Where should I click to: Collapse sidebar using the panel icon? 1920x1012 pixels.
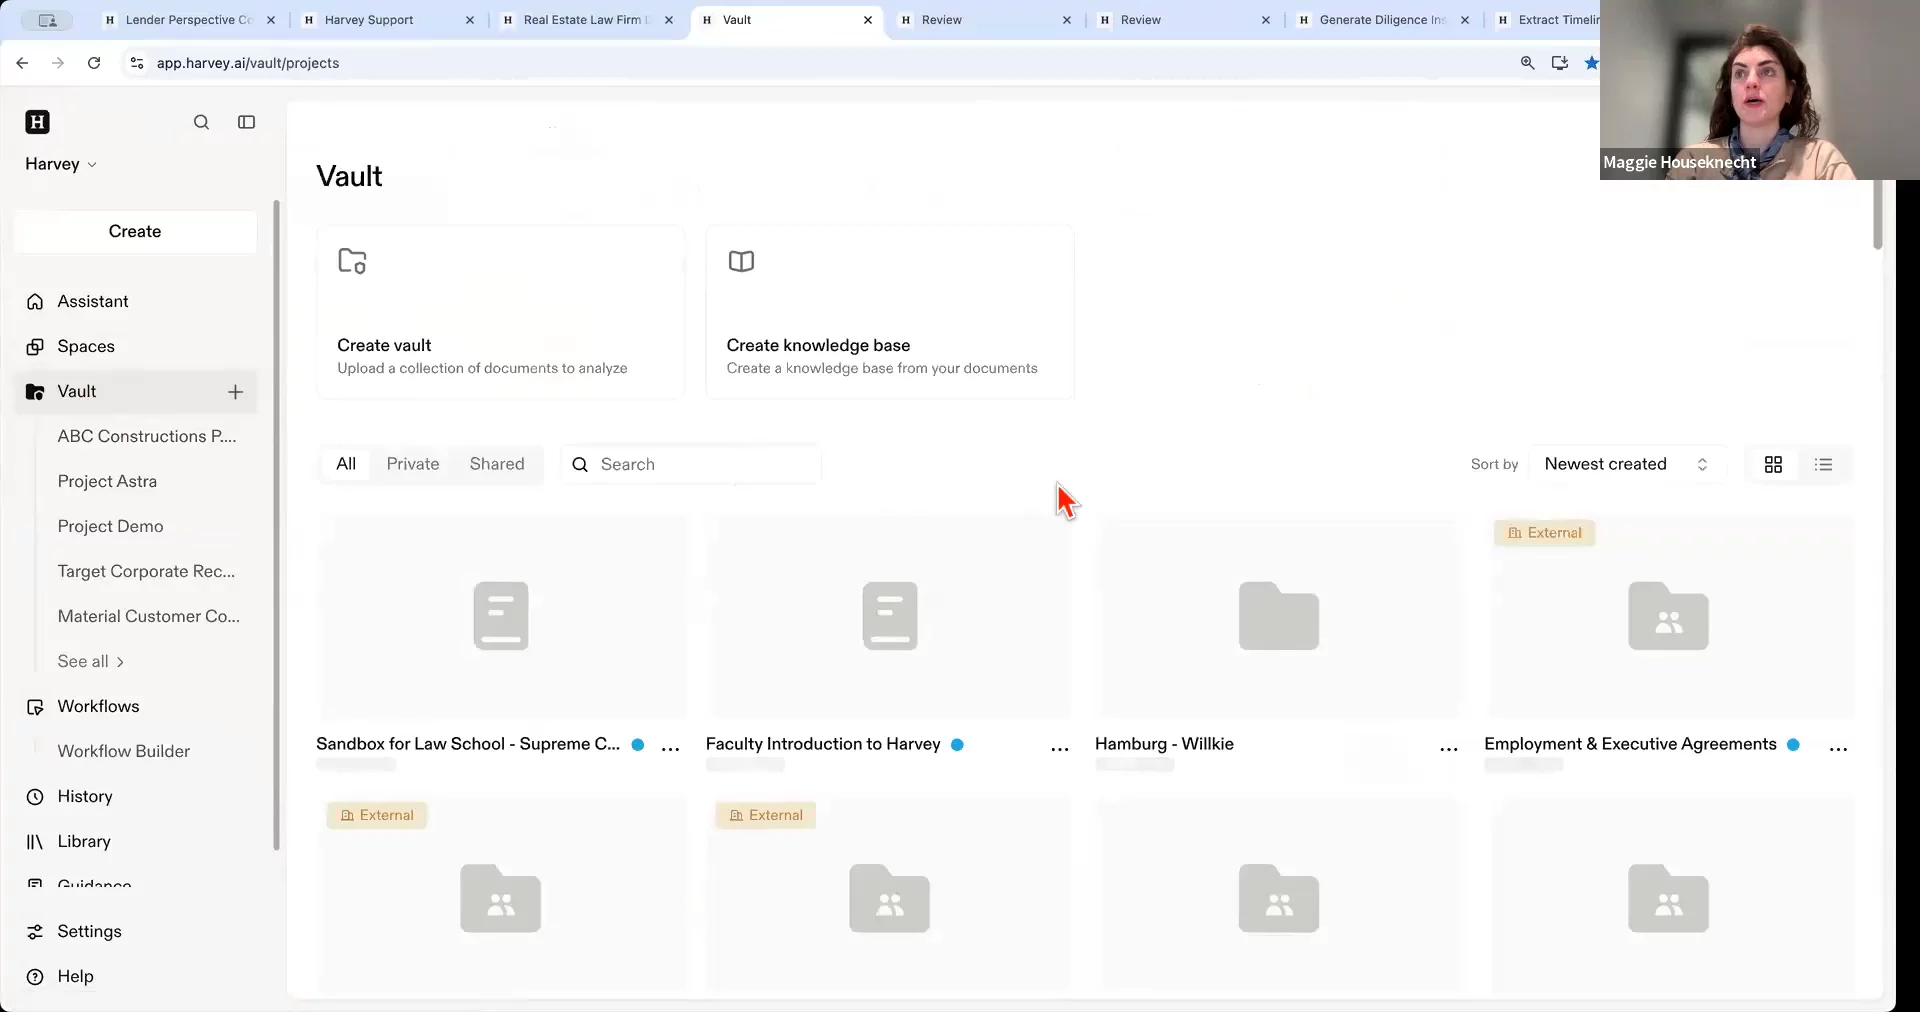point(246,122)
